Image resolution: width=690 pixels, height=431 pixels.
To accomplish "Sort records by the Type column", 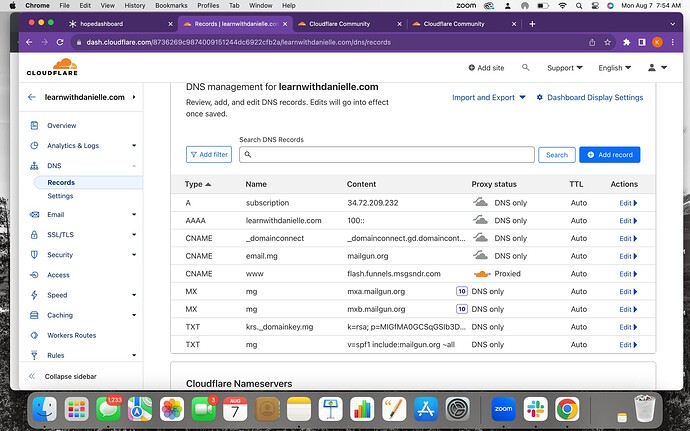I will coord(198,184).
